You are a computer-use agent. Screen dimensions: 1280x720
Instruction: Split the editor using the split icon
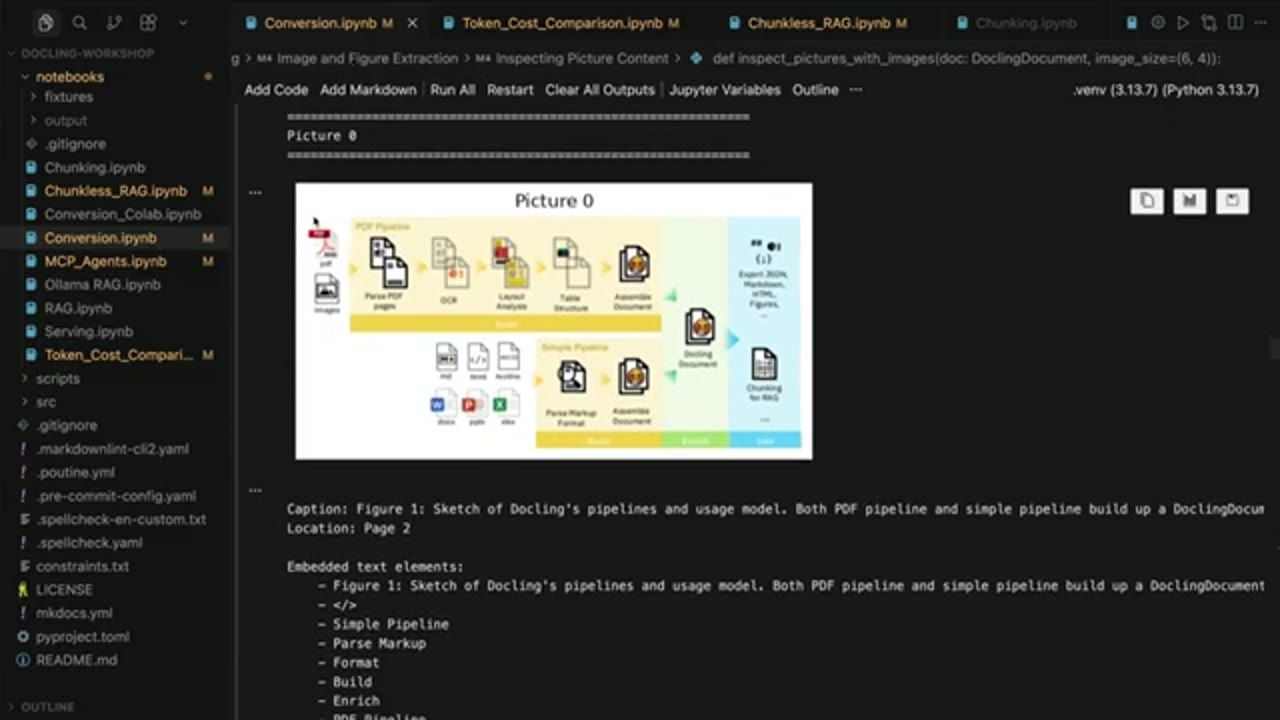coord(1233,23)
